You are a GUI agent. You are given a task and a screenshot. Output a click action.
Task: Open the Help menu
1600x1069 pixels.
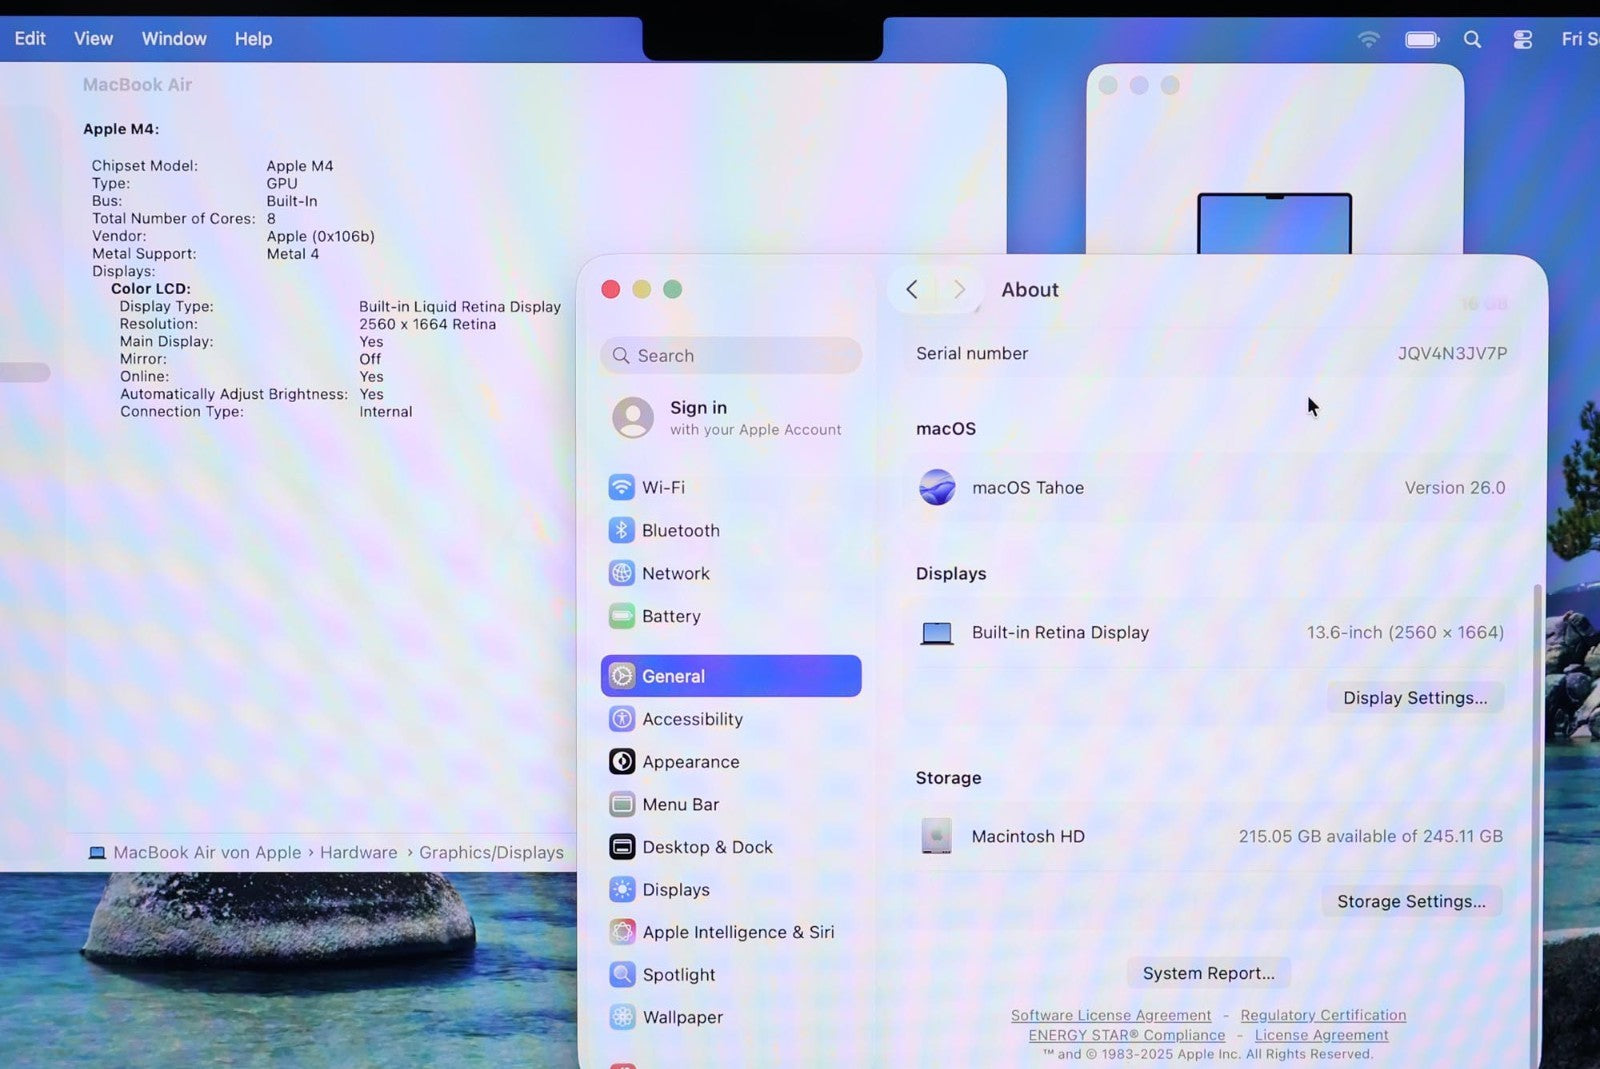click(253, 39)
